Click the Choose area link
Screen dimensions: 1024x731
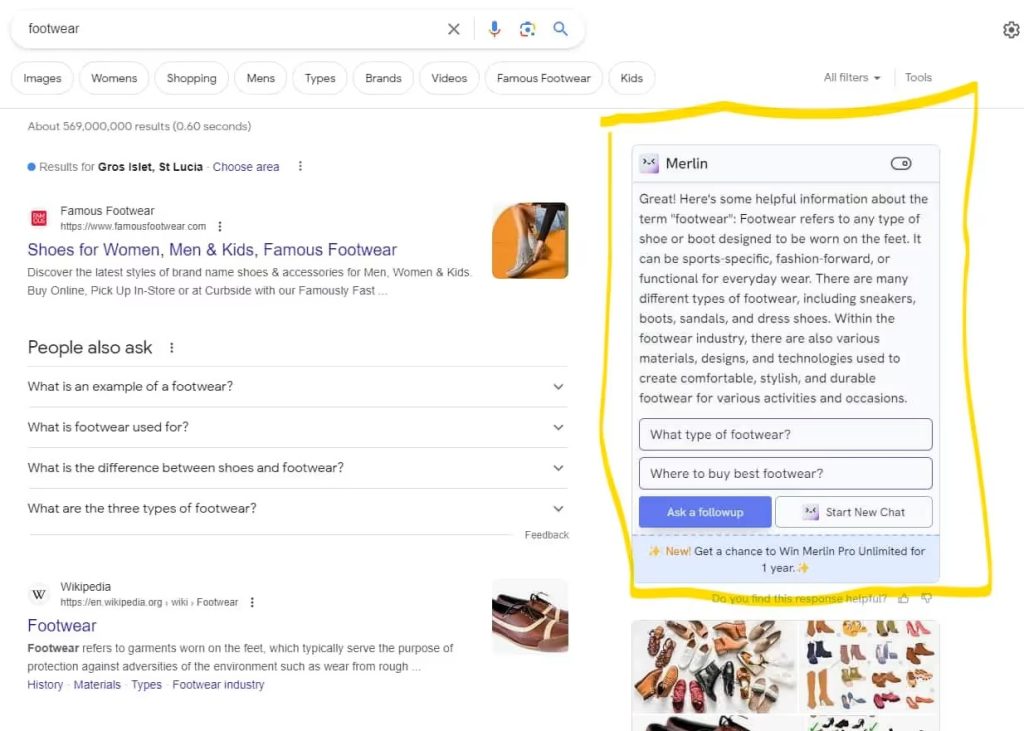pyautogui.click(x=246, y=167)
